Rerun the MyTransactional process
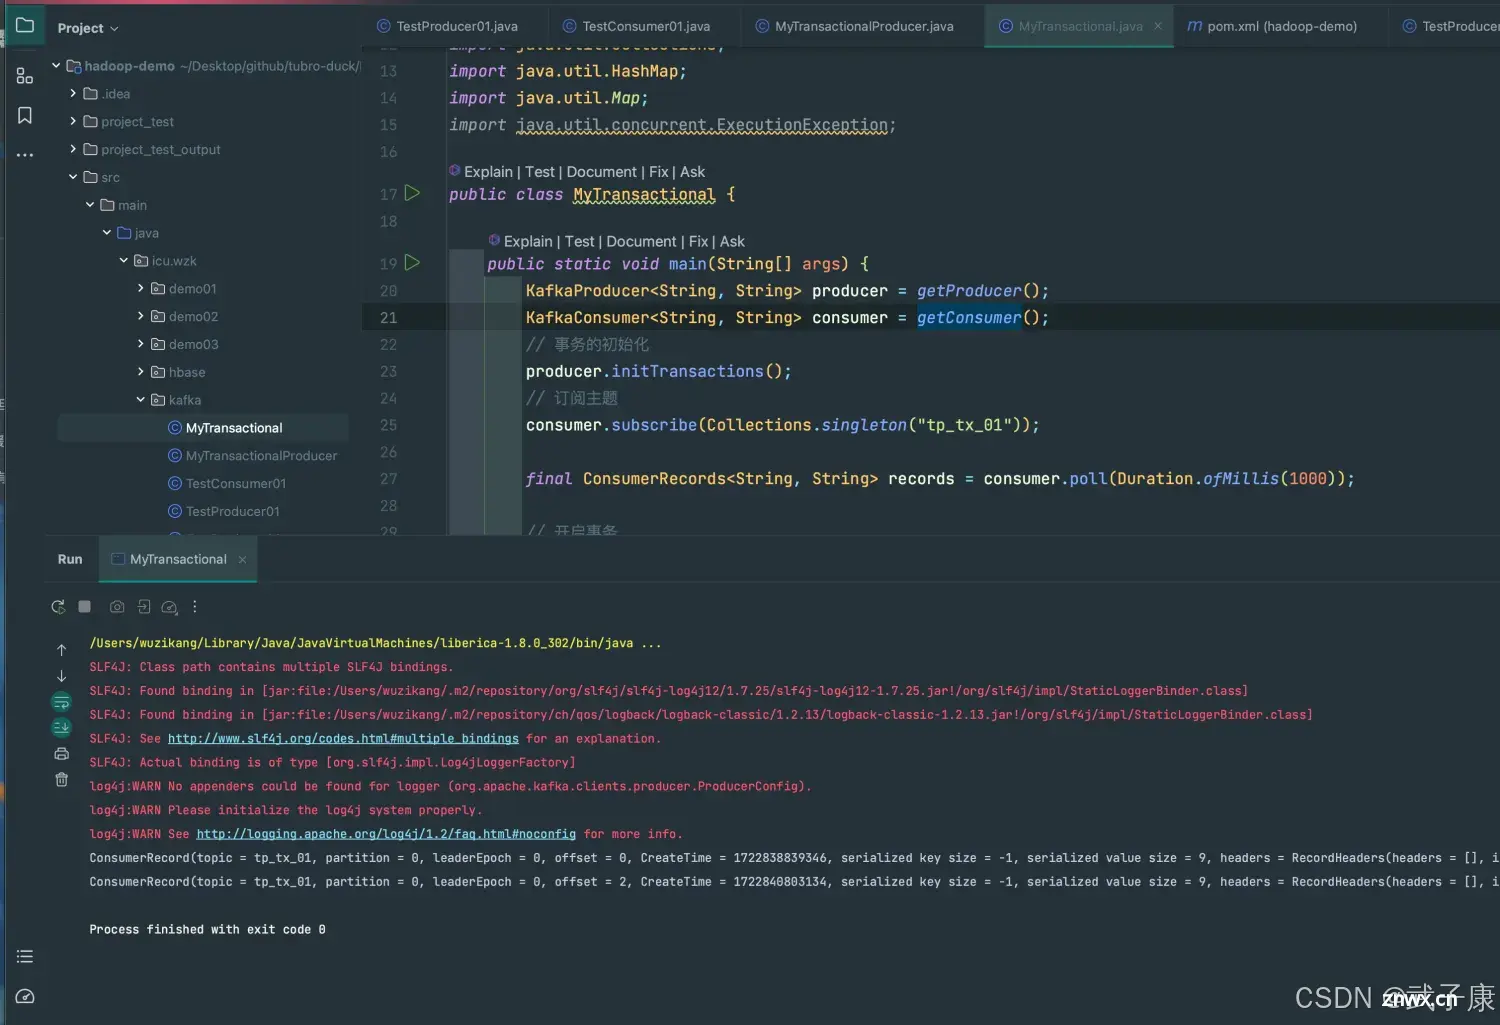The width and height of the screenshot is (1500, 1025). pyautogui.click(x=58, y=607)
